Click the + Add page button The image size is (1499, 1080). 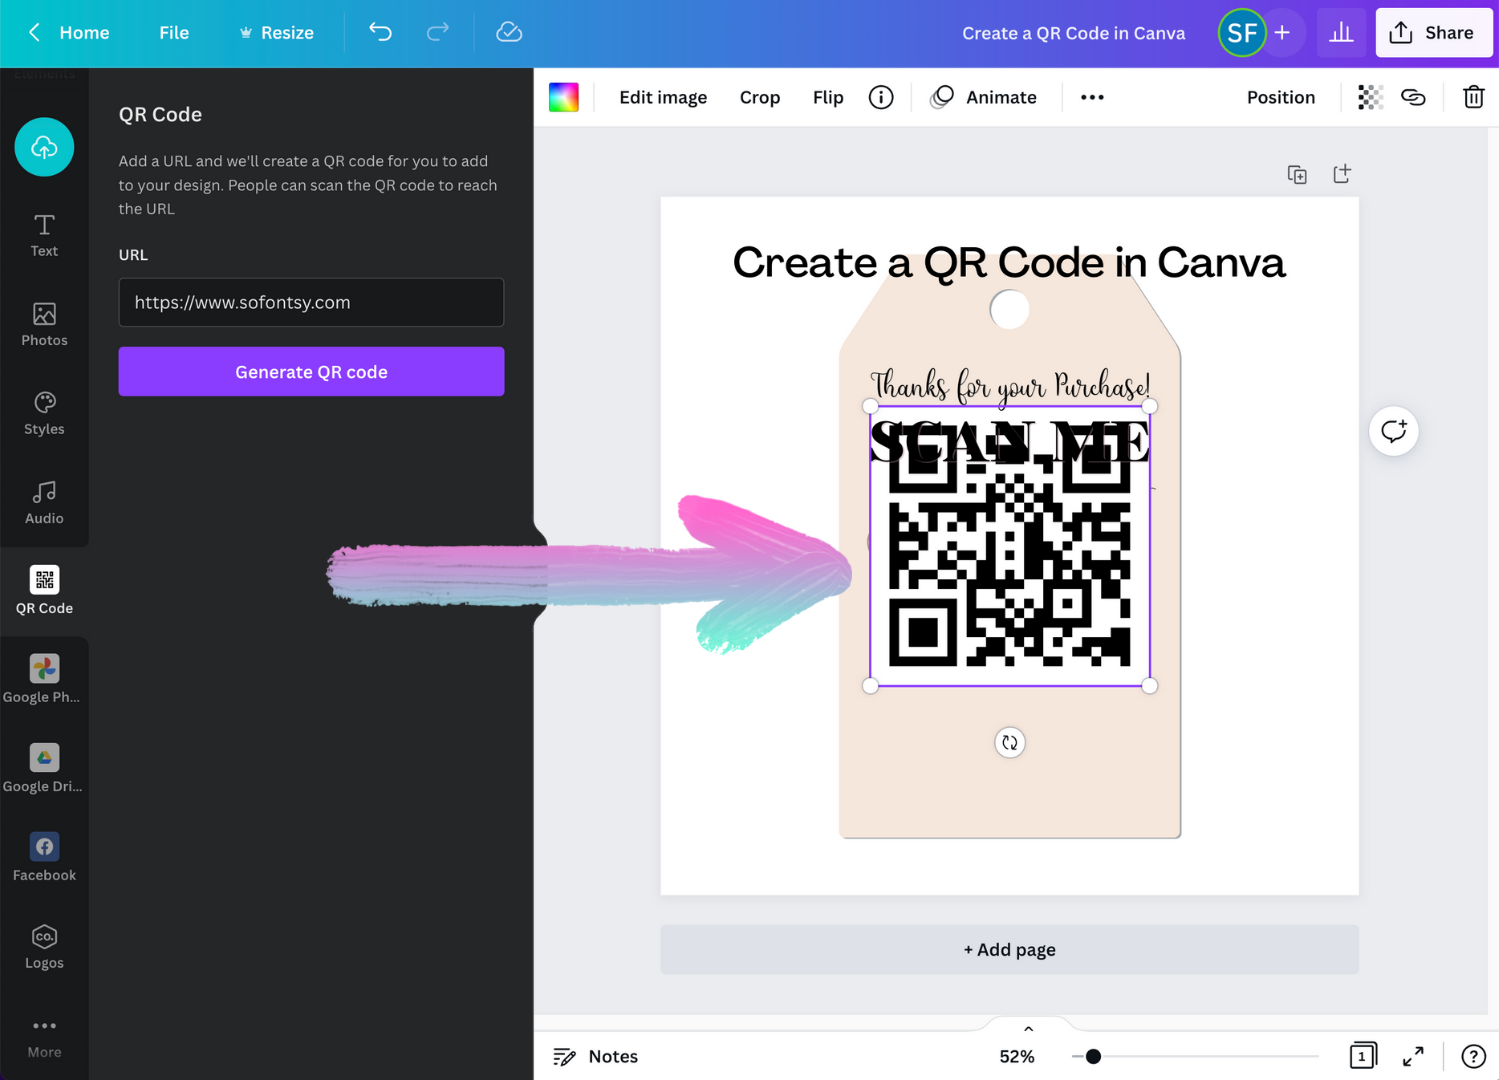1010,950
